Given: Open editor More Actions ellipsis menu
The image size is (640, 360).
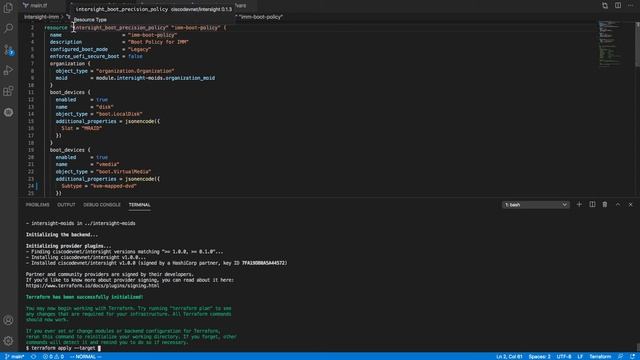Looking at the screenshot, I should [x=631, y=5].
